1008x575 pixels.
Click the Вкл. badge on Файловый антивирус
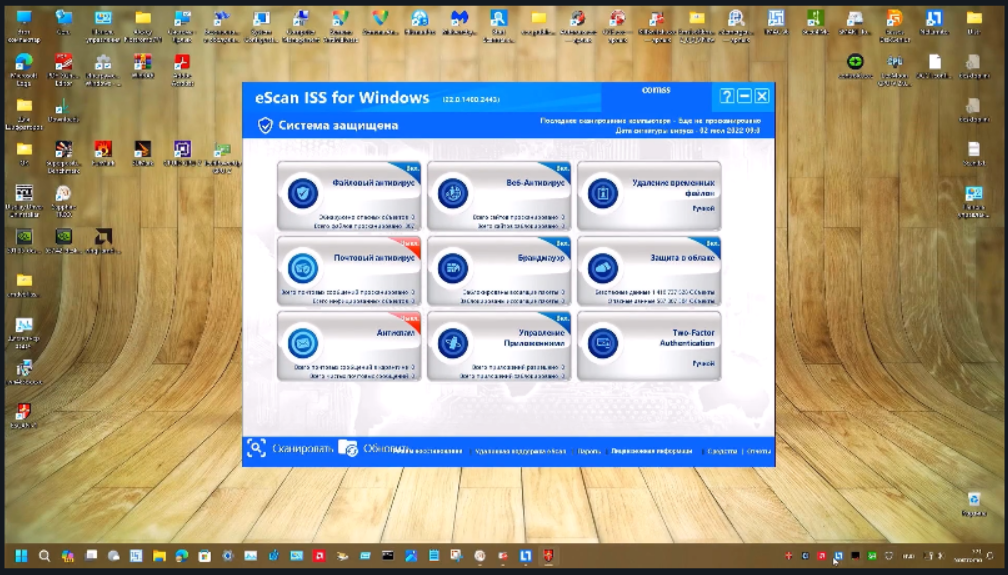click(x=412, y=169)
